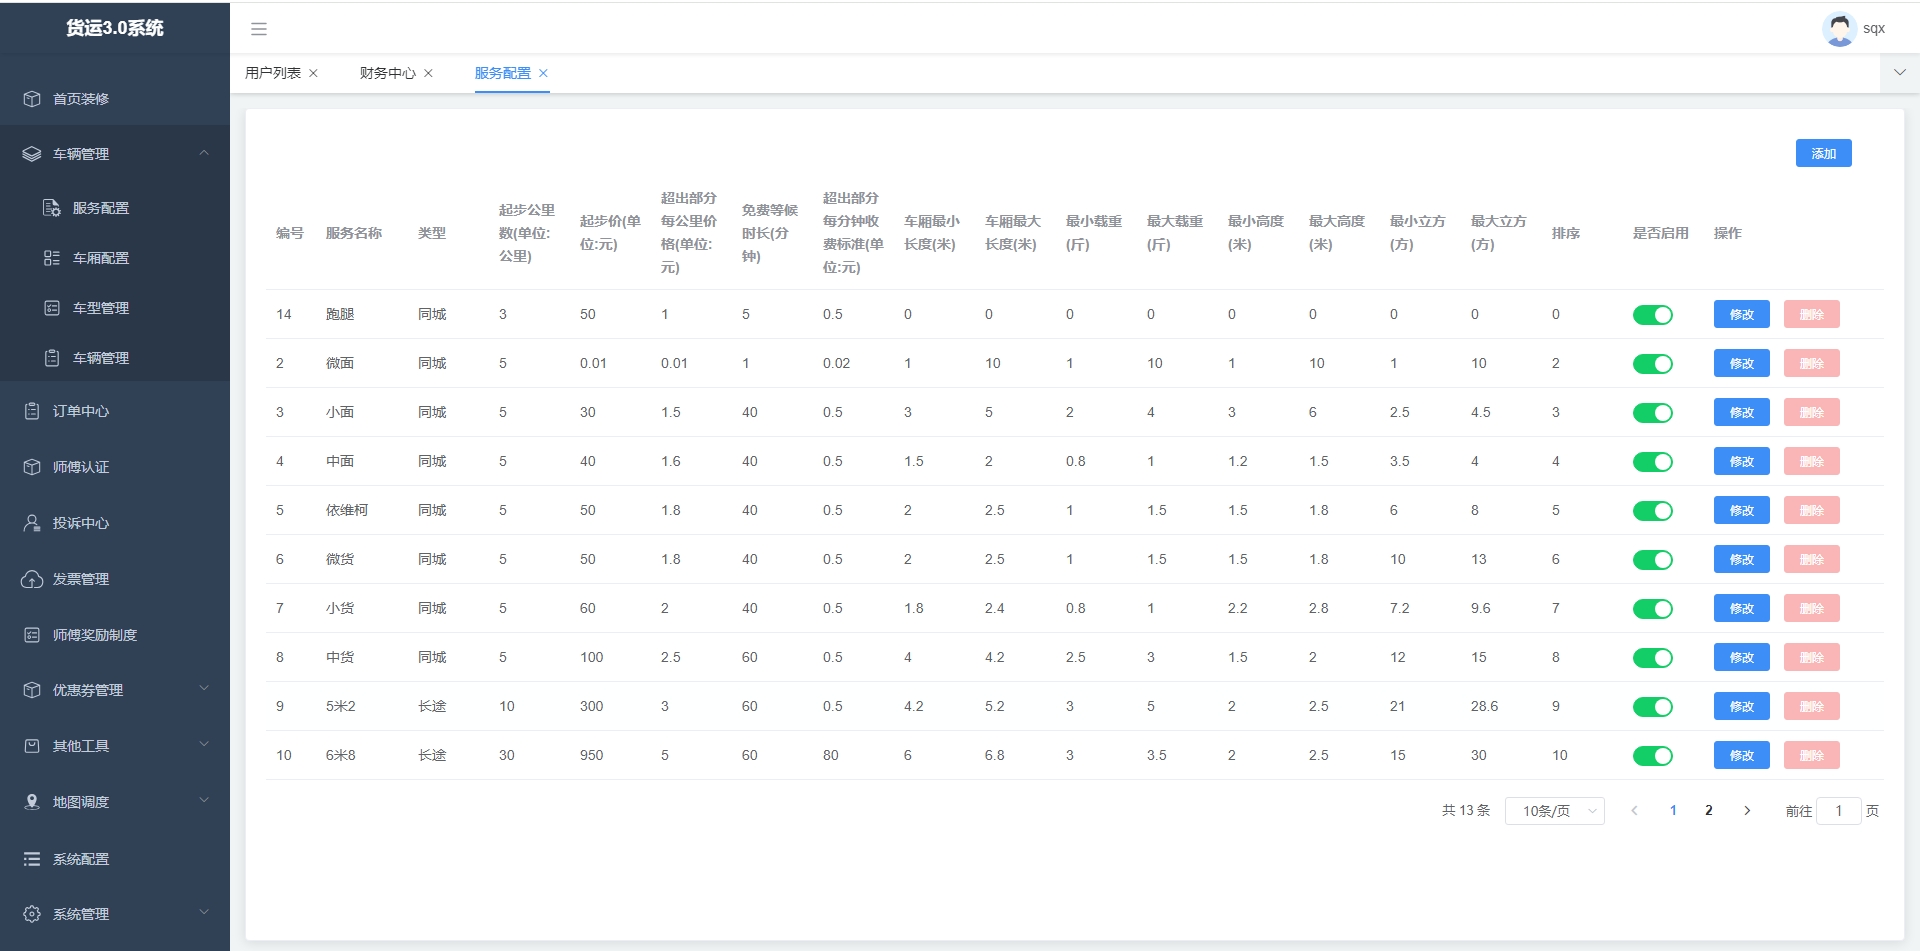The height and width of the screenshot is (951, 1920).
Task: Click 删除 for the 中货 row
Action: coord(1812,657)
